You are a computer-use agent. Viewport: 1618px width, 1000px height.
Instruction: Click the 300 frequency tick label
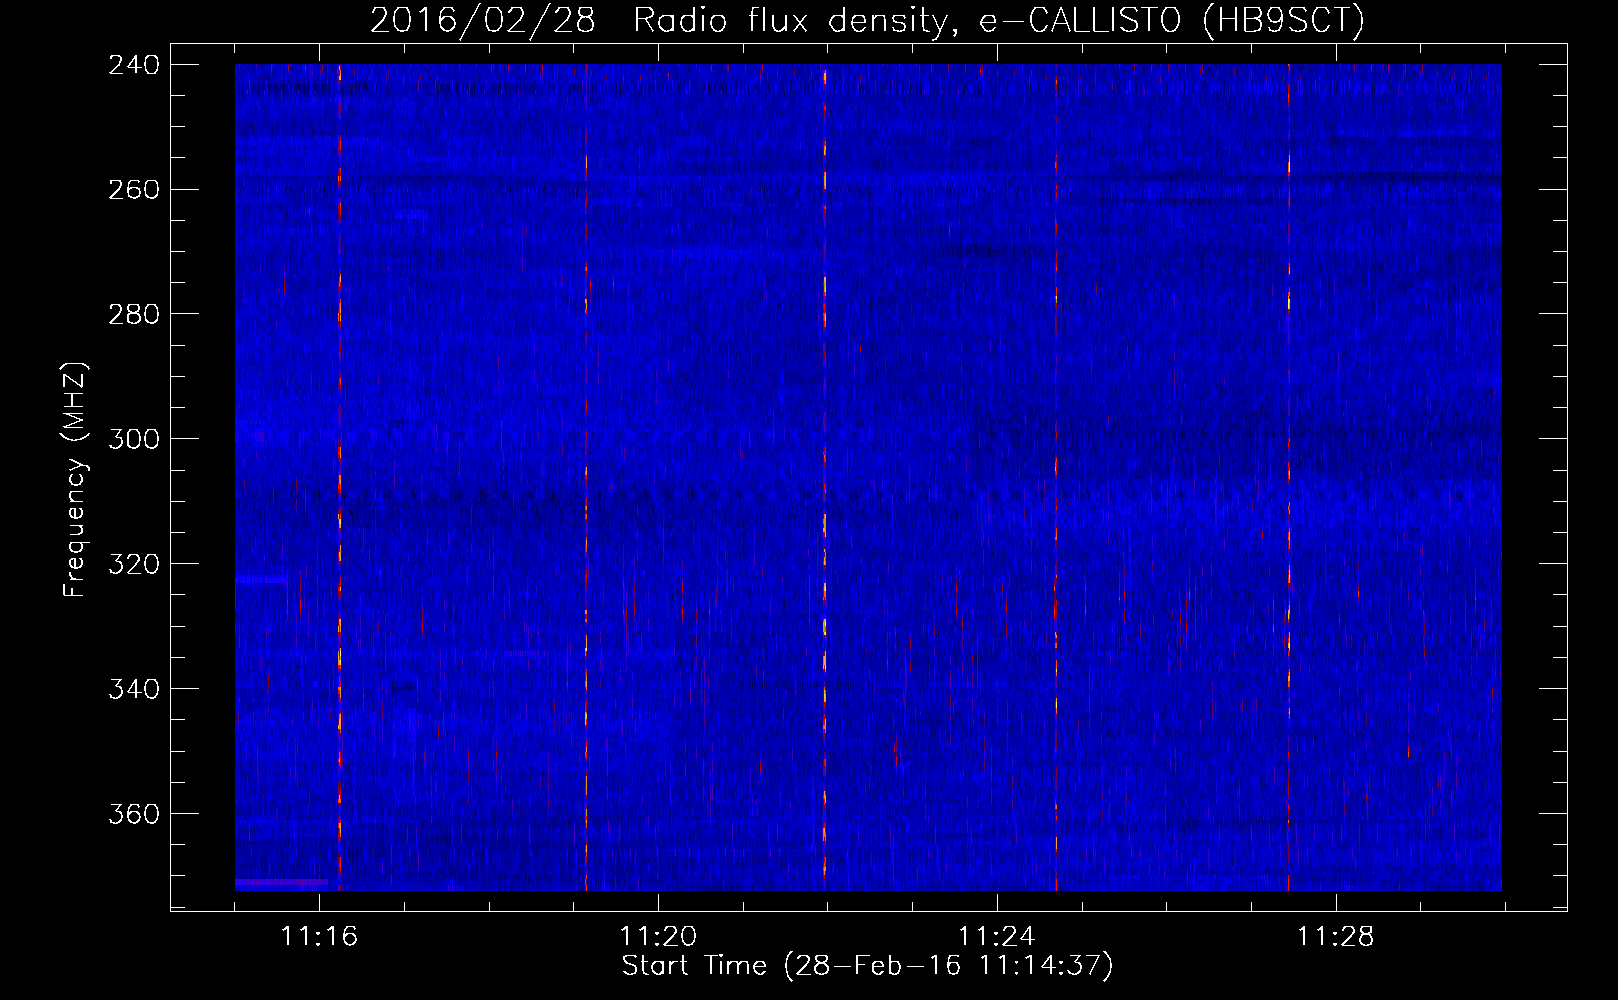(x=134, y=440)
